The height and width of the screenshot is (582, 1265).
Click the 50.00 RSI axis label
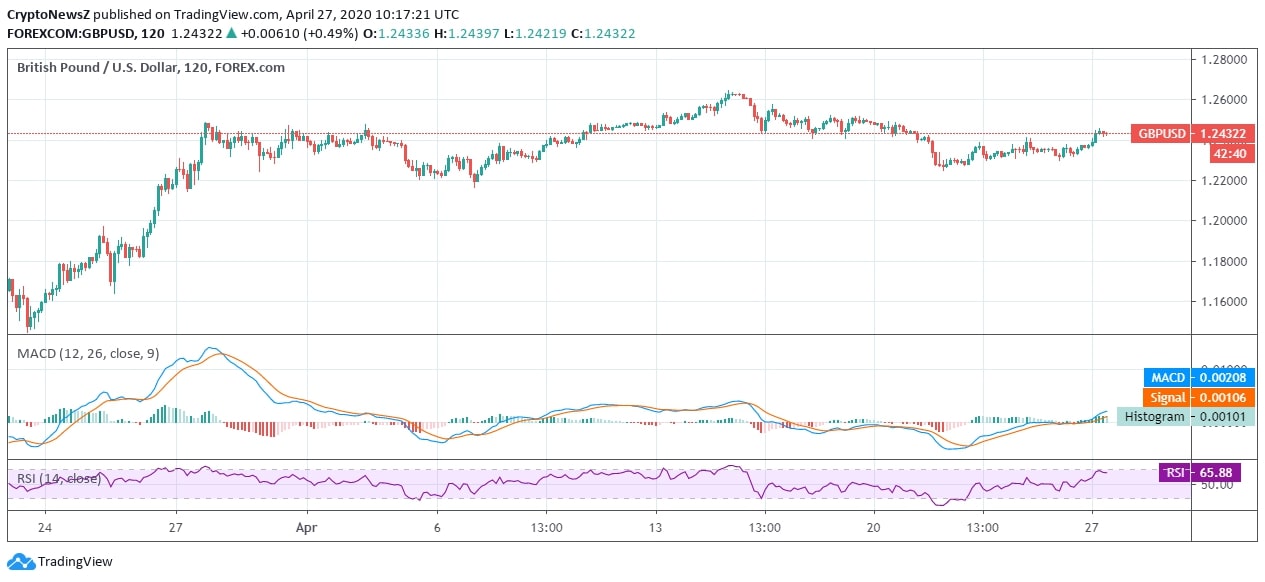tap(1215, 485)
